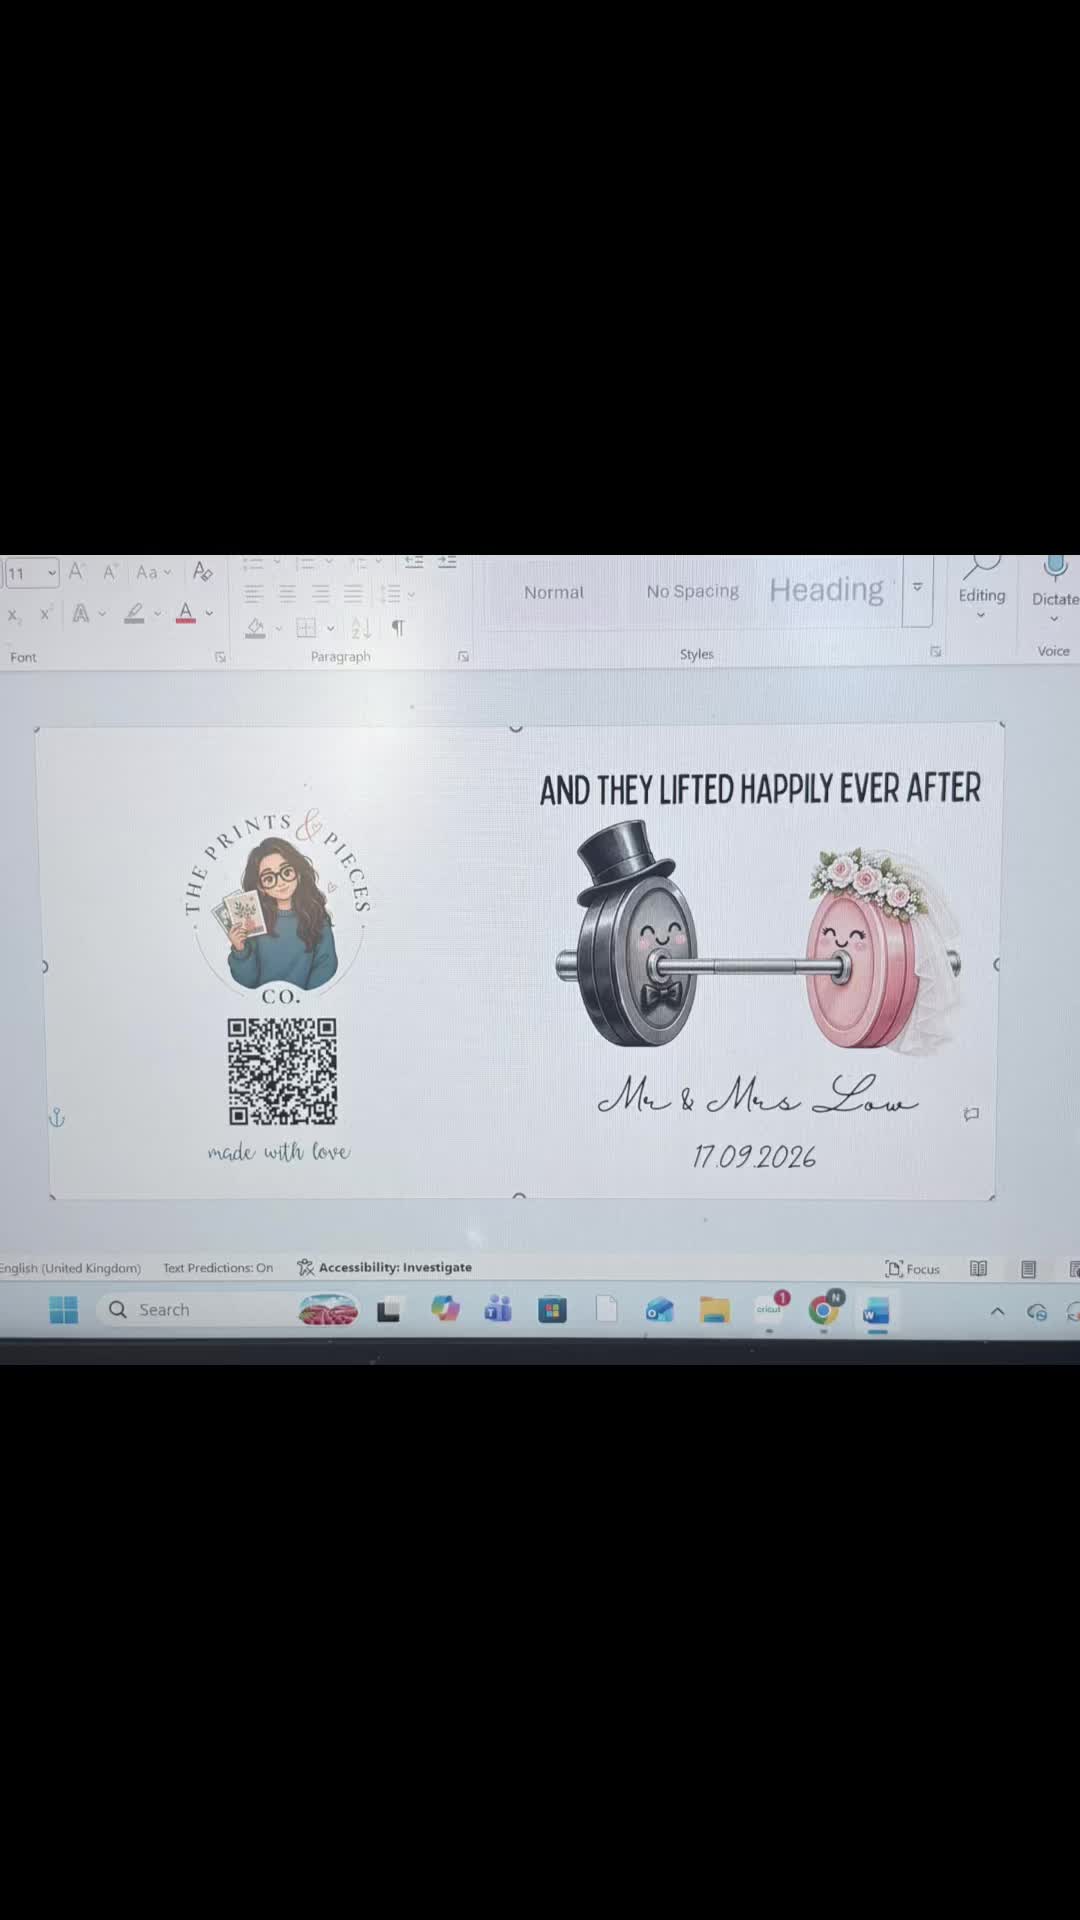The height and width of the screenshot is (1920, 1080).
Task: Toggle Show/Hide paragraph marks
Action: (398, 628)
